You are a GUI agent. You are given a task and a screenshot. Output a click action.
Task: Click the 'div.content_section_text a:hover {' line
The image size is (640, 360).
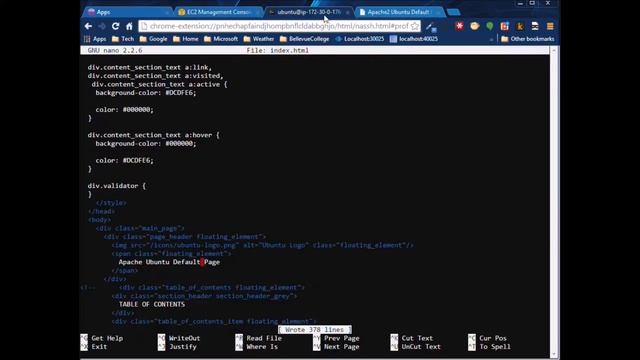tap(153, 135)
